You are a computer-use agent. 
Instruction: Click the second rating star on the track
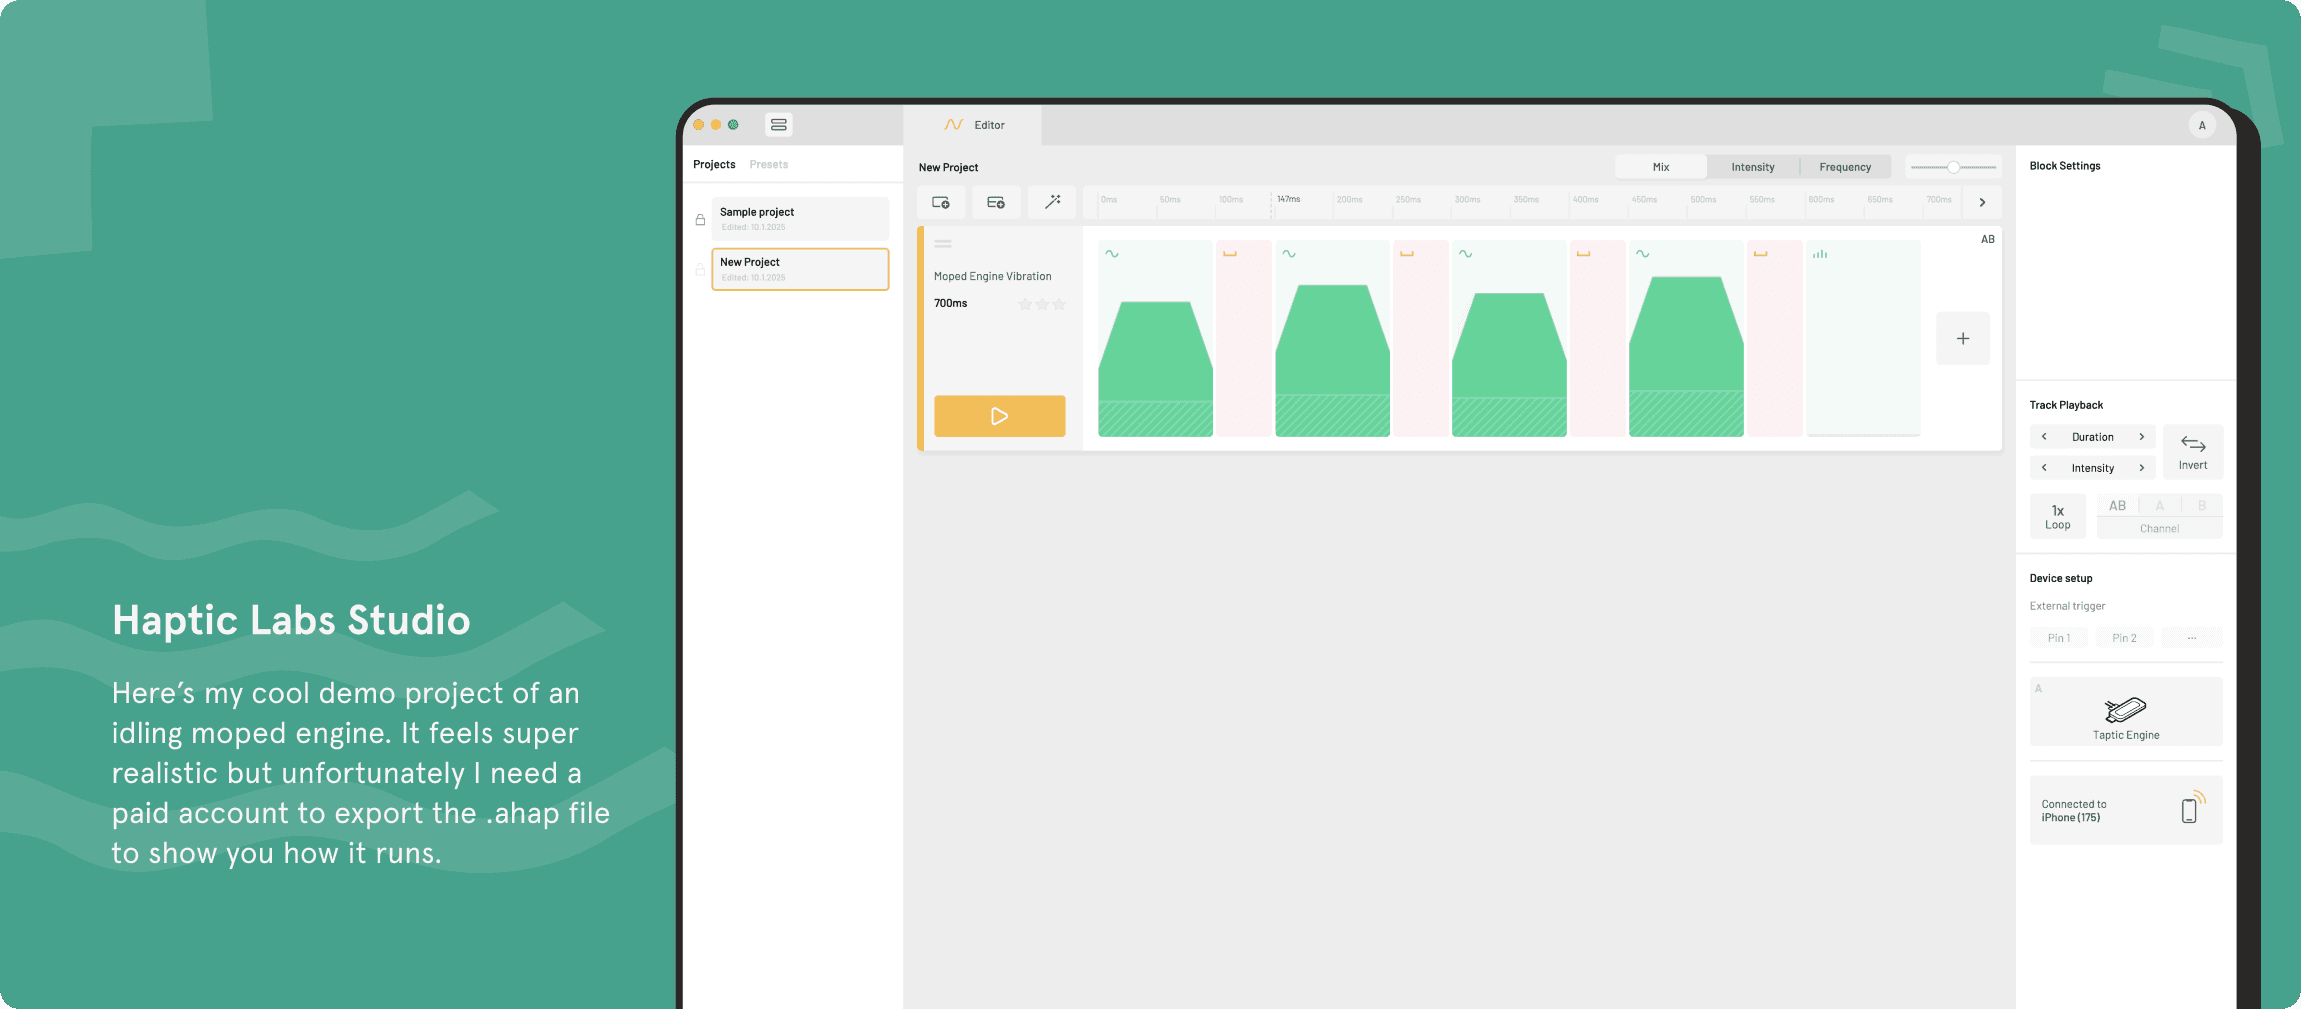[1042, 304]
